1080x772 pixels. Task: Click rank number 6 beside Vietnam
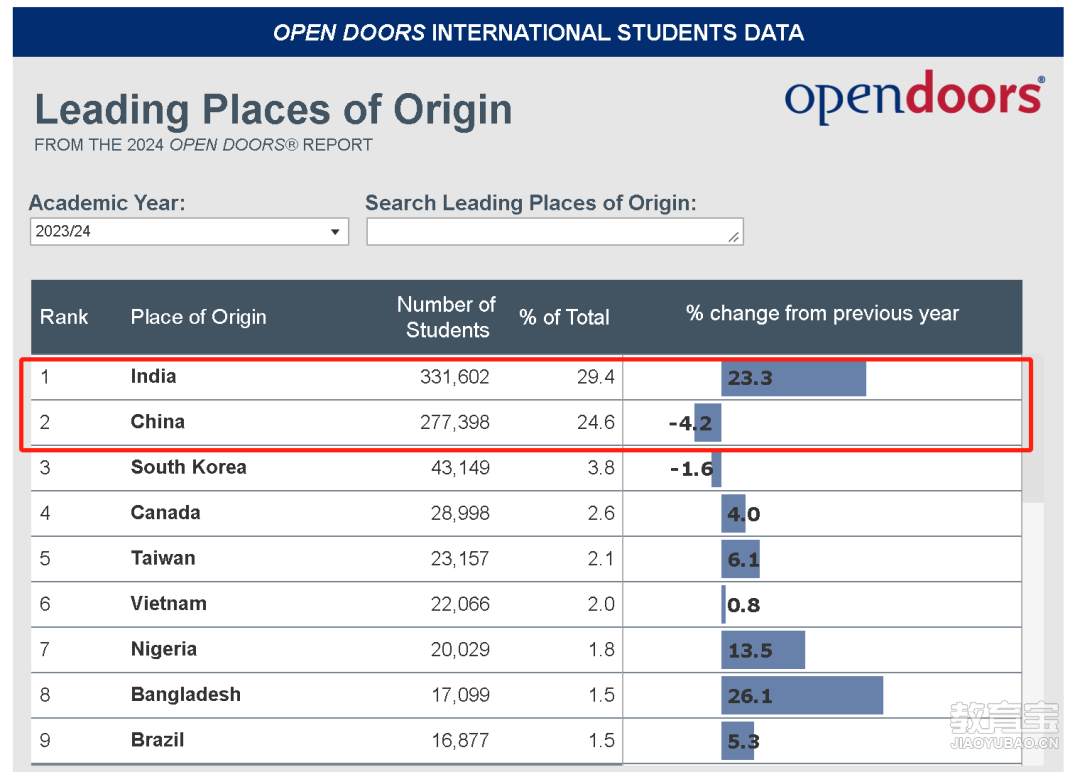click(45, 604)
